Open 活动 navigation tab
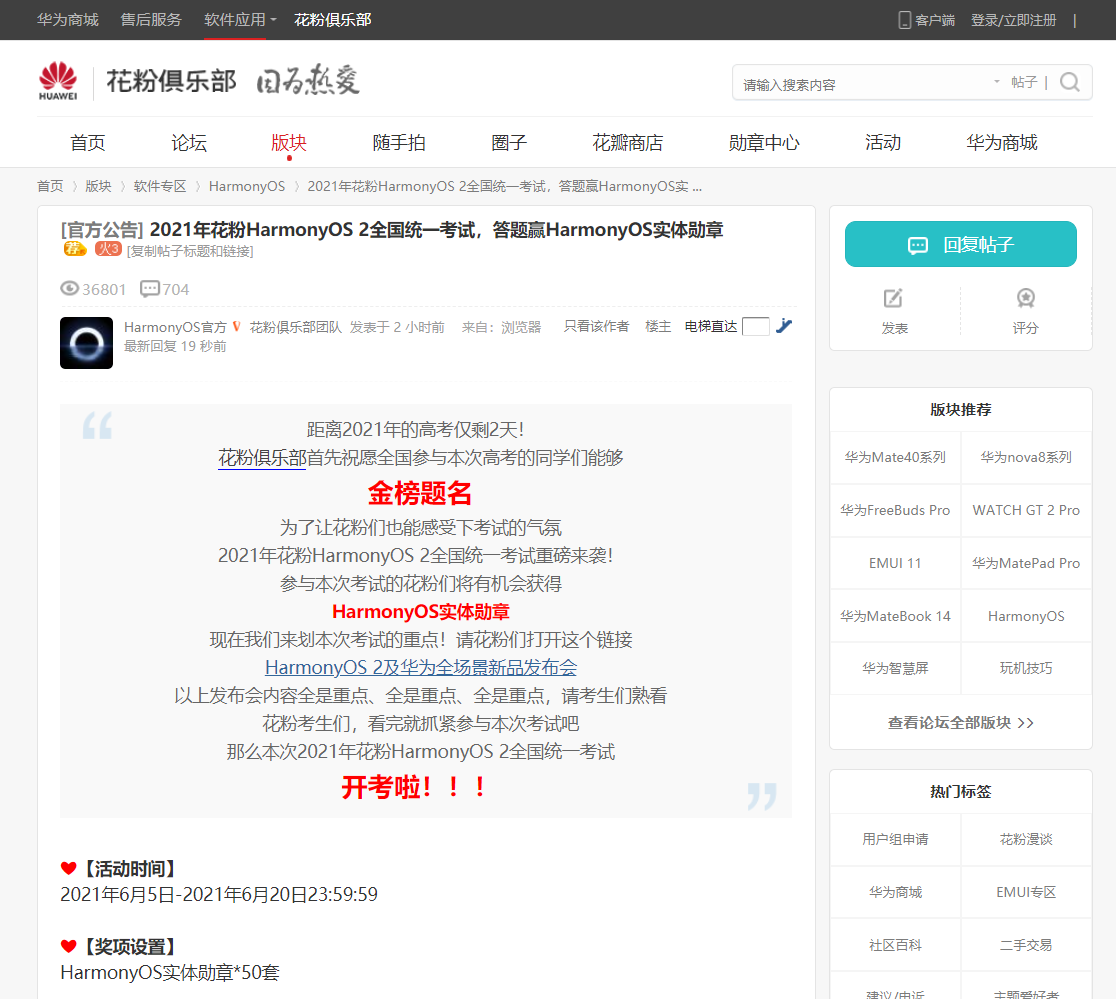This screenshot has height=999, width=1116. [883, 143]
